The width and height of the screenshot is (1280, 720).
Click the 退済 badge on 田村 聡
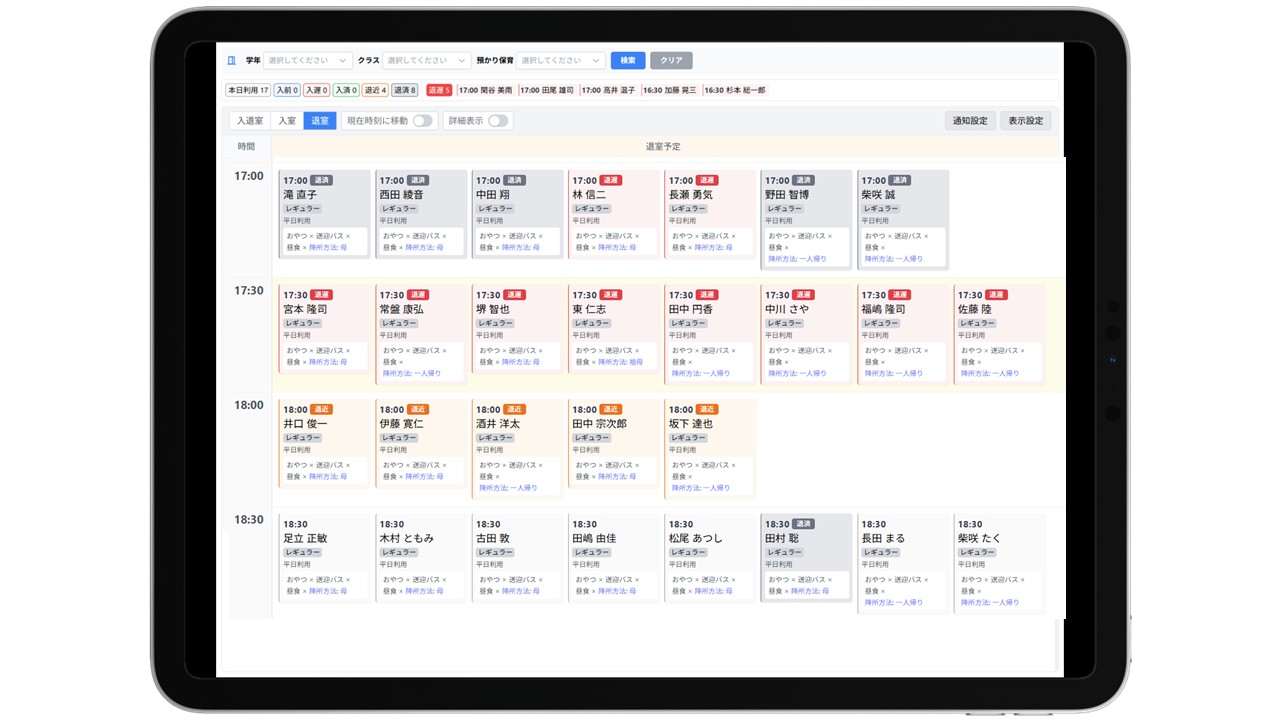tap(803, 524)
